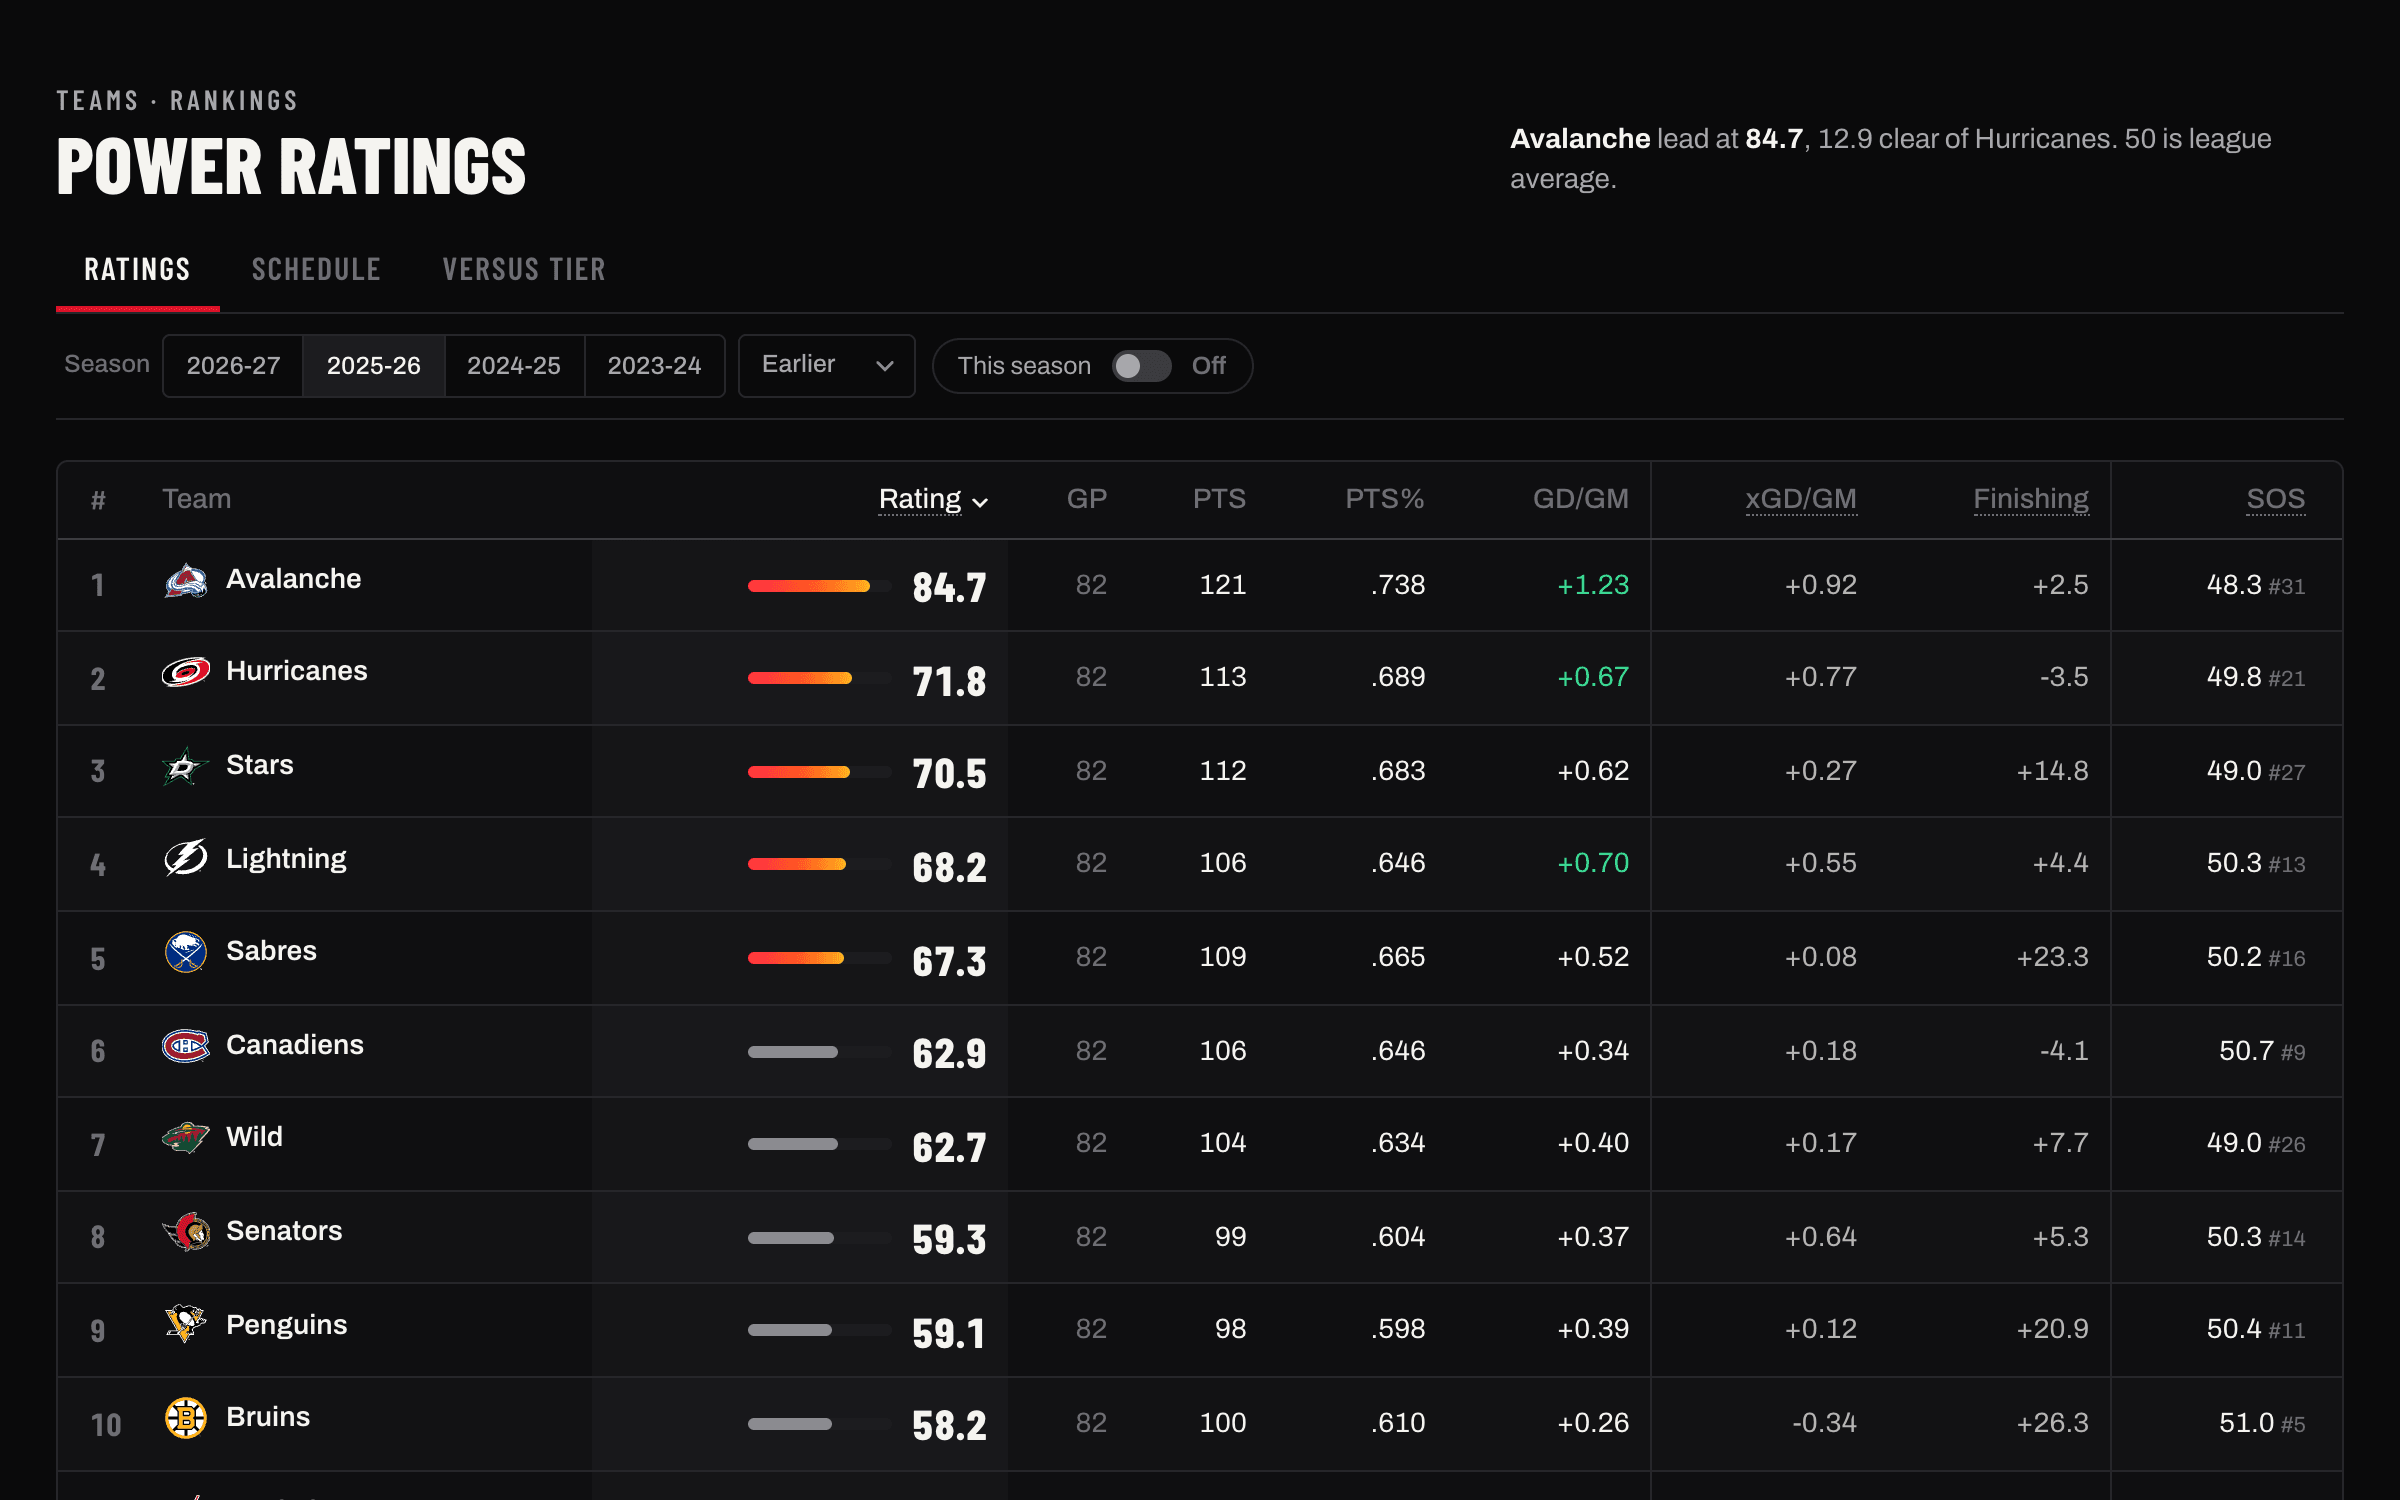This screenshot has width=2400, height=1500.
Task: Toggle the This season switch
Action: click(1142, 366)
